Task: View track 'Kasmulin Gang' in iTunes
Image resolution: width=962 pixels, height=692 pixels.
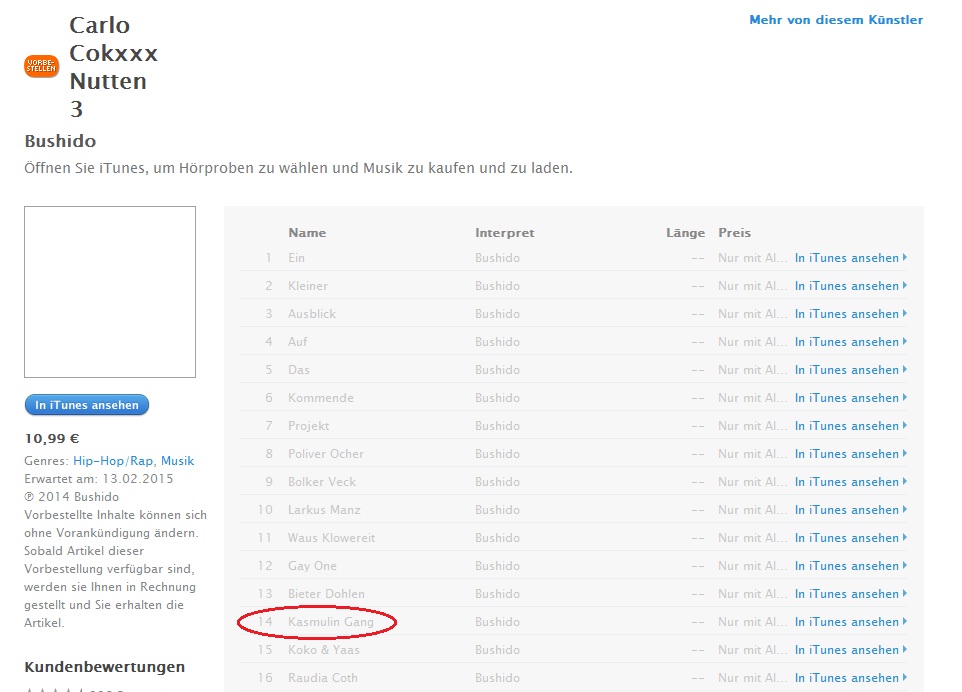Action: coord(850,622)
